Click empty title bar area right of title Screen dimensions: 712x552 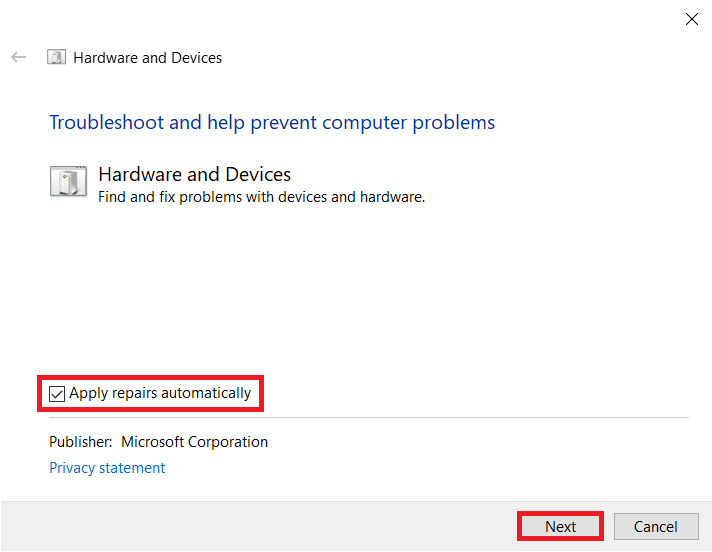pyautogui.click(x=450, y=58)
